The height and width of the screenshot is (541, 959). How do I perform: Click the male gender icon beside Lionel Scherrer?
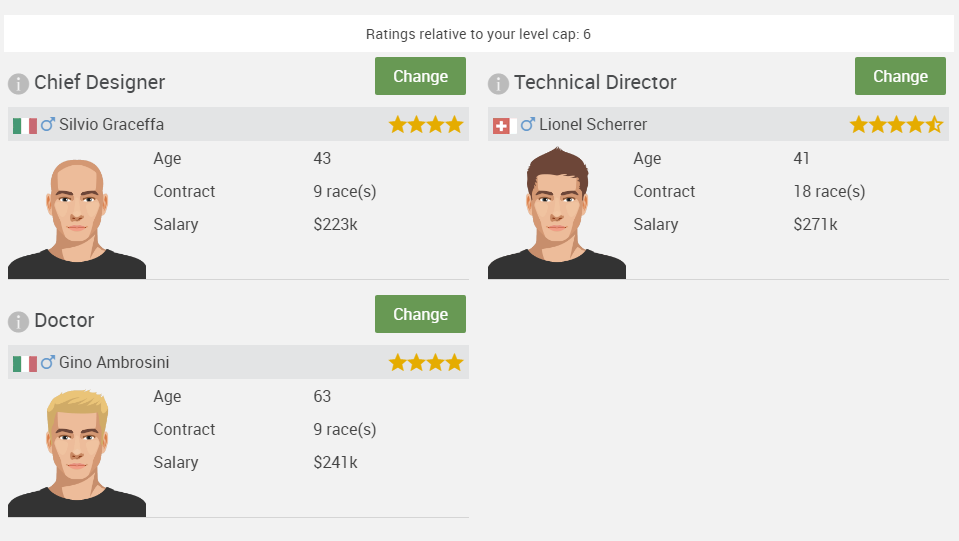[528, 124]
